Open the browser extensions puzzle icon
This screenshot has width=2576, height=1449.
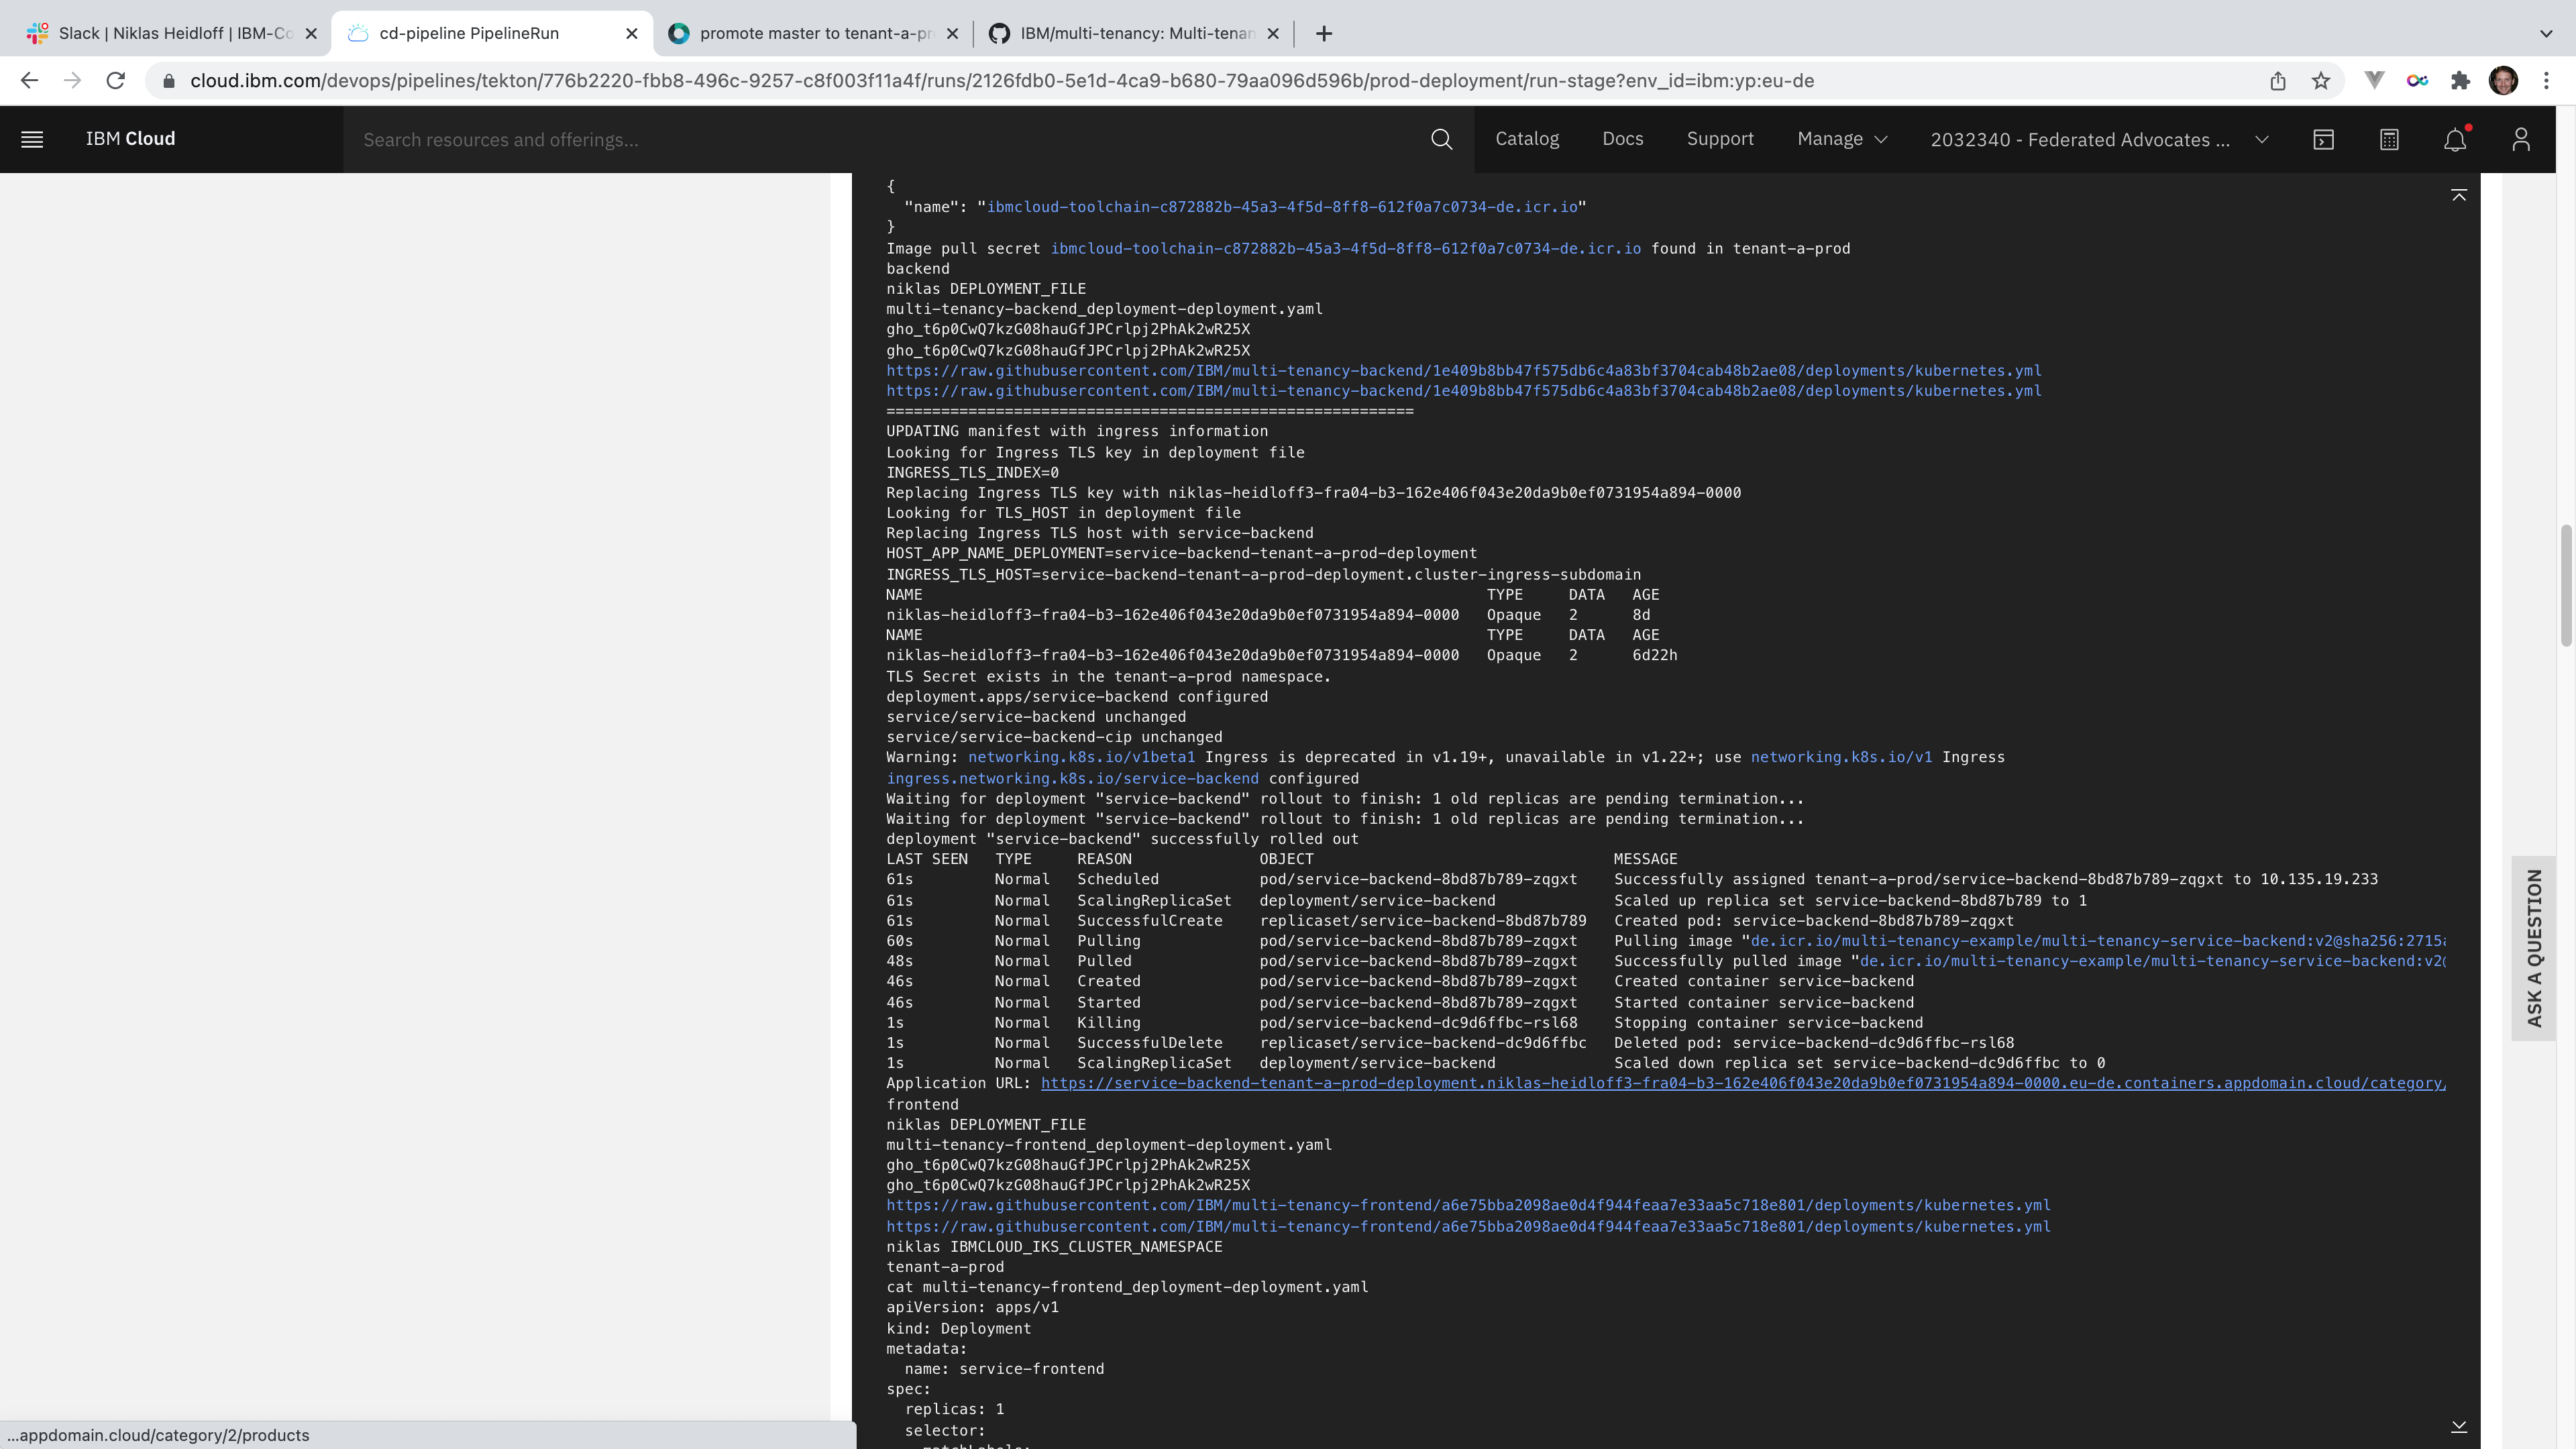coord(2460,81)
